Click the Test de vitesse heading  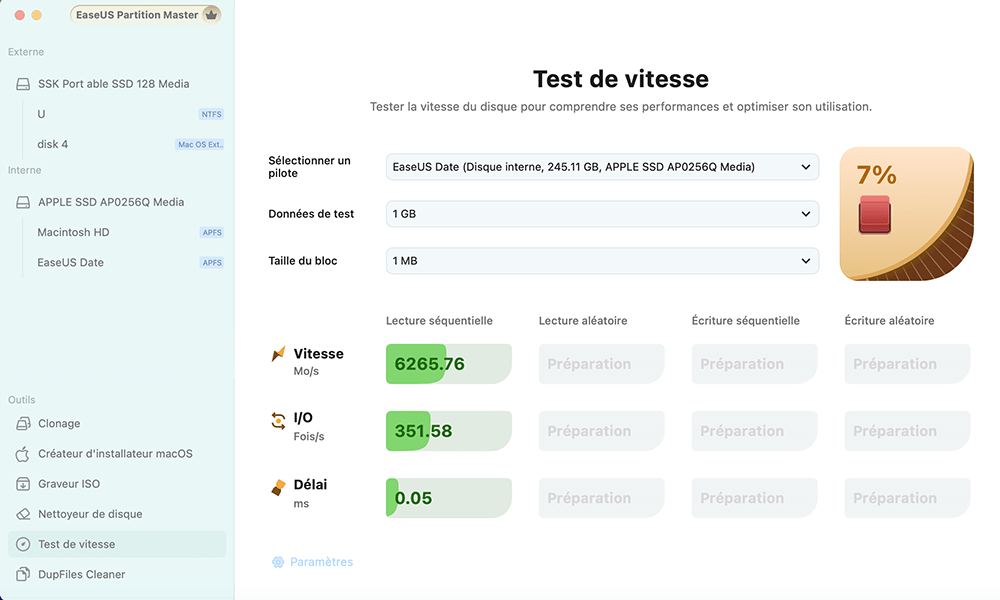click(621, 79)
